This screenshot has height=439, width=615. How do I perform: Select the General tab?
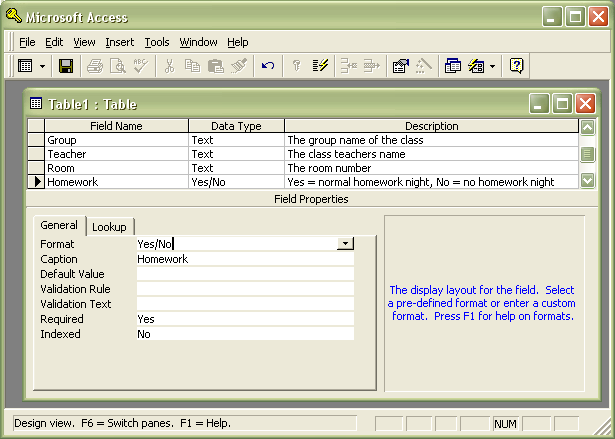[59, 225]
